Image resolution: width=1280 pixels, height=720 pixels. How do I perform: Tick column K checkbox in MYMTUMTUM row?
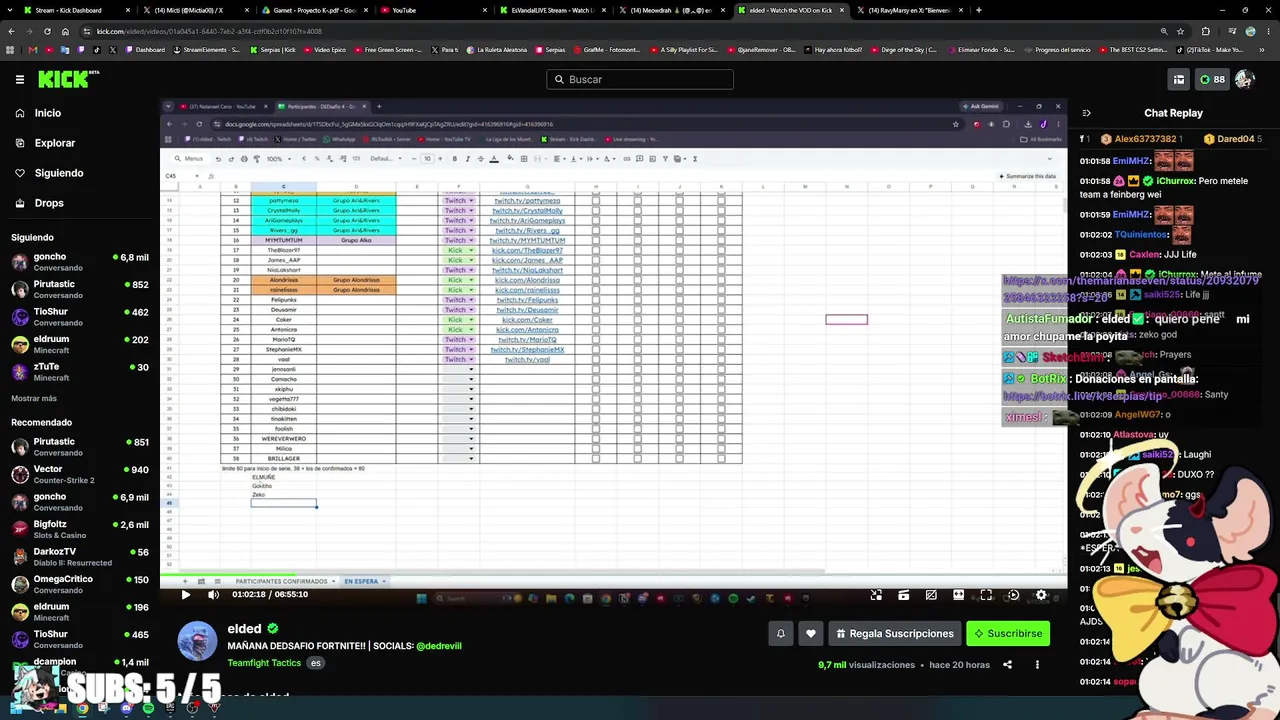point(721,240)
